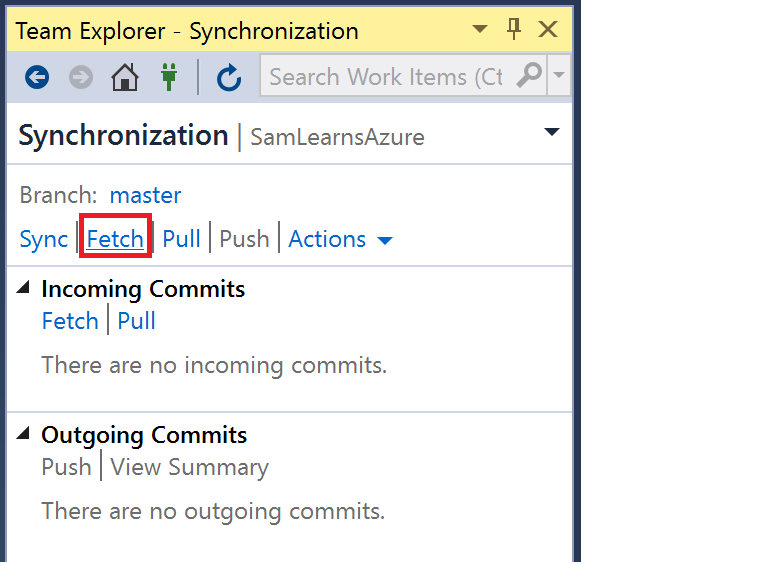Open the window position dropdown arrow
The image size is (769, 564).
[480, 30]
